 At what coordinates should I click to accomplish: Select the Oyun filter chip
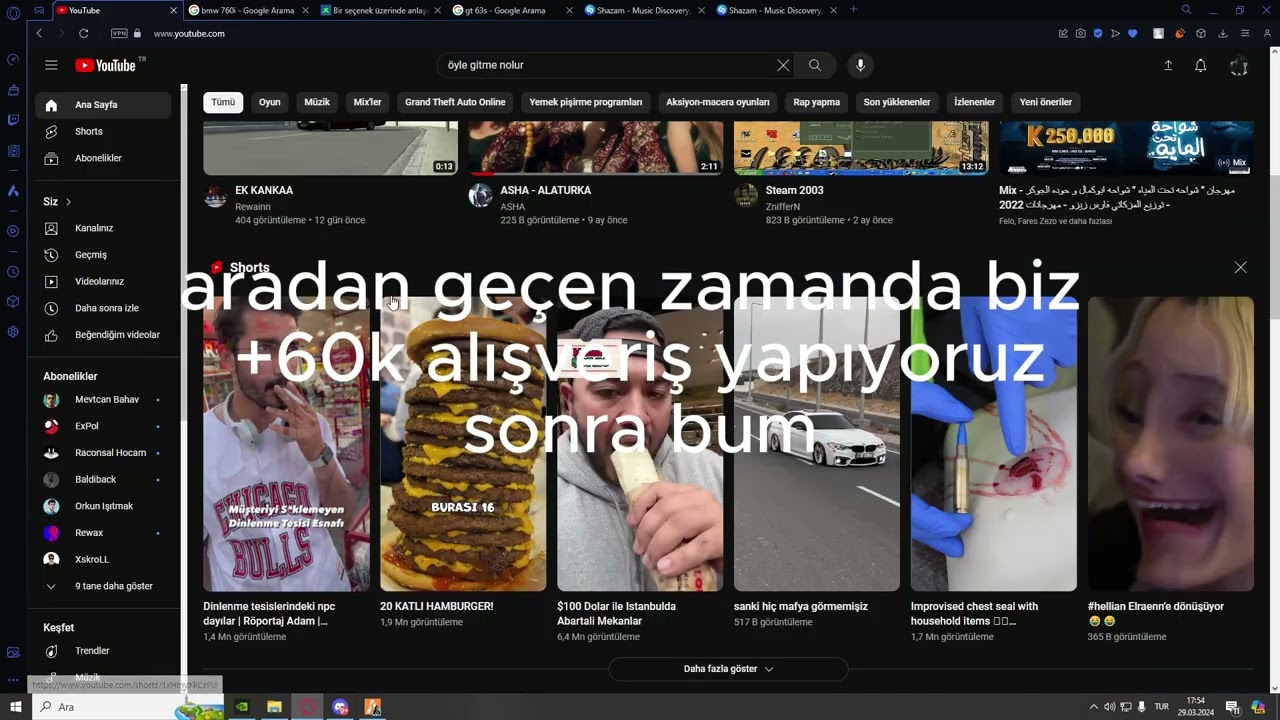tap(270, 102)
